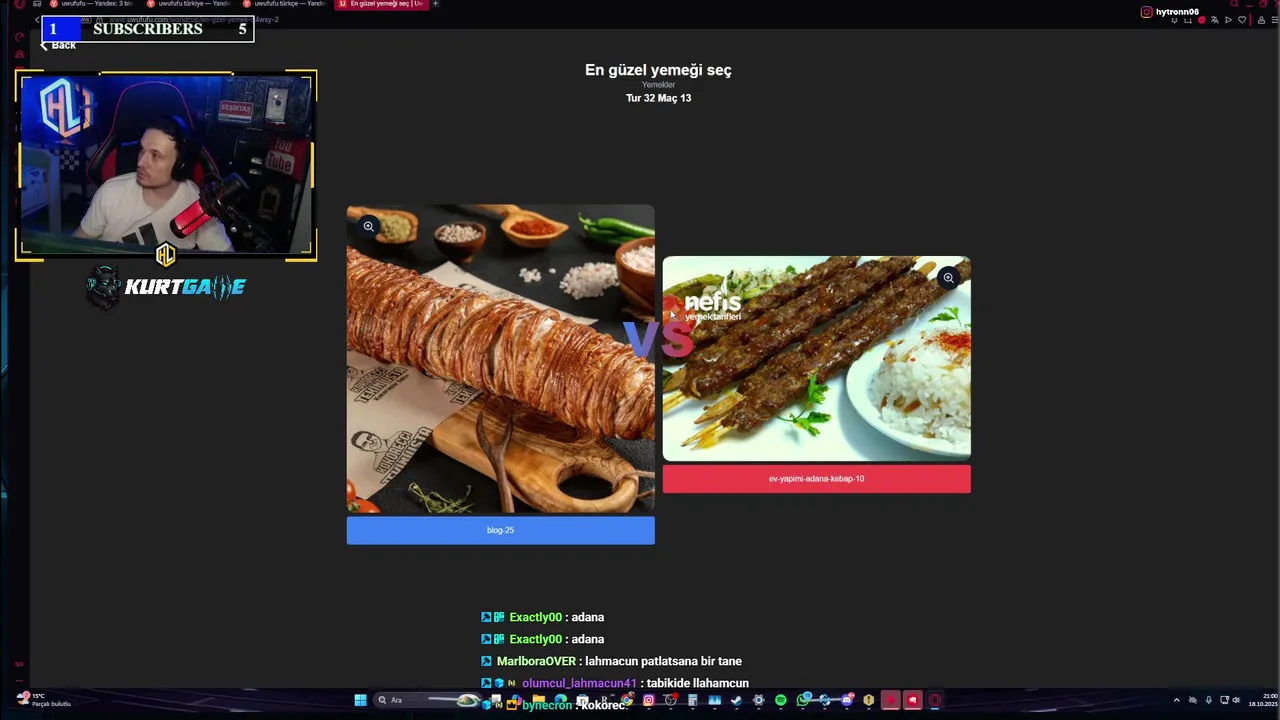Open Windows Start menu

pos(360,700)
